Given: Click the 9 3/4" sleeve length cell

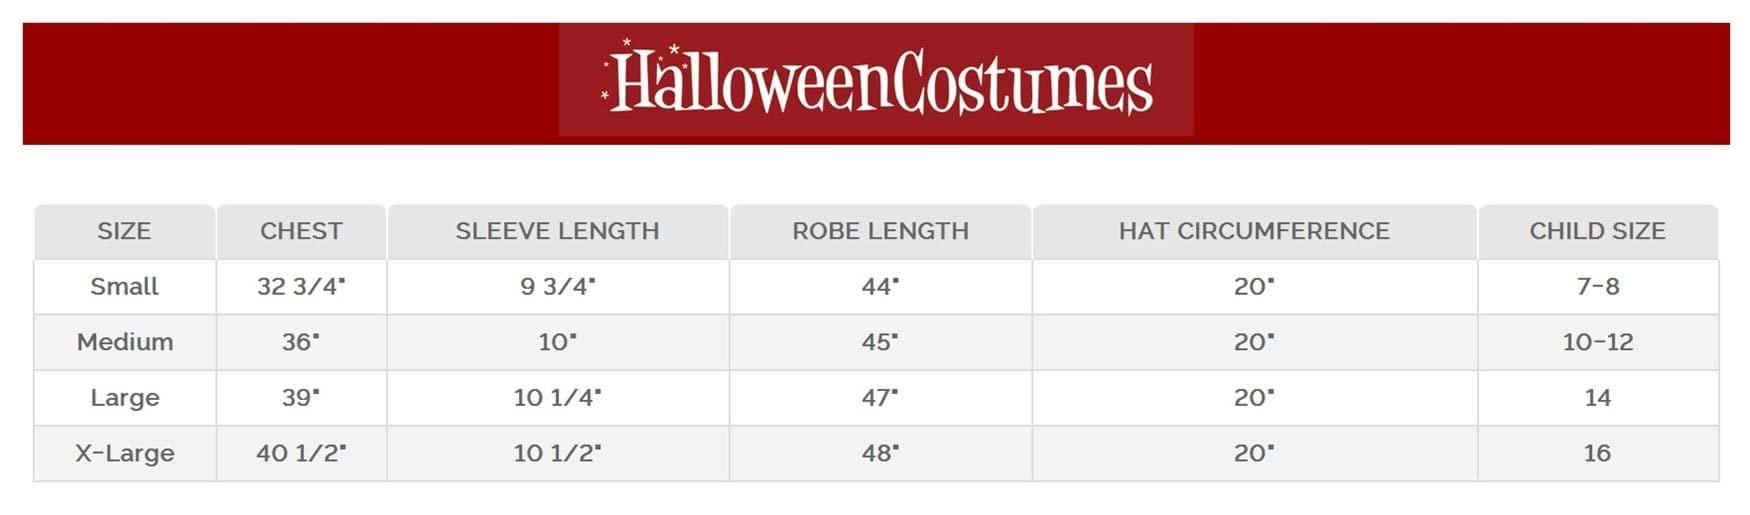Looking at the screenshot, I should click(557, 287).
